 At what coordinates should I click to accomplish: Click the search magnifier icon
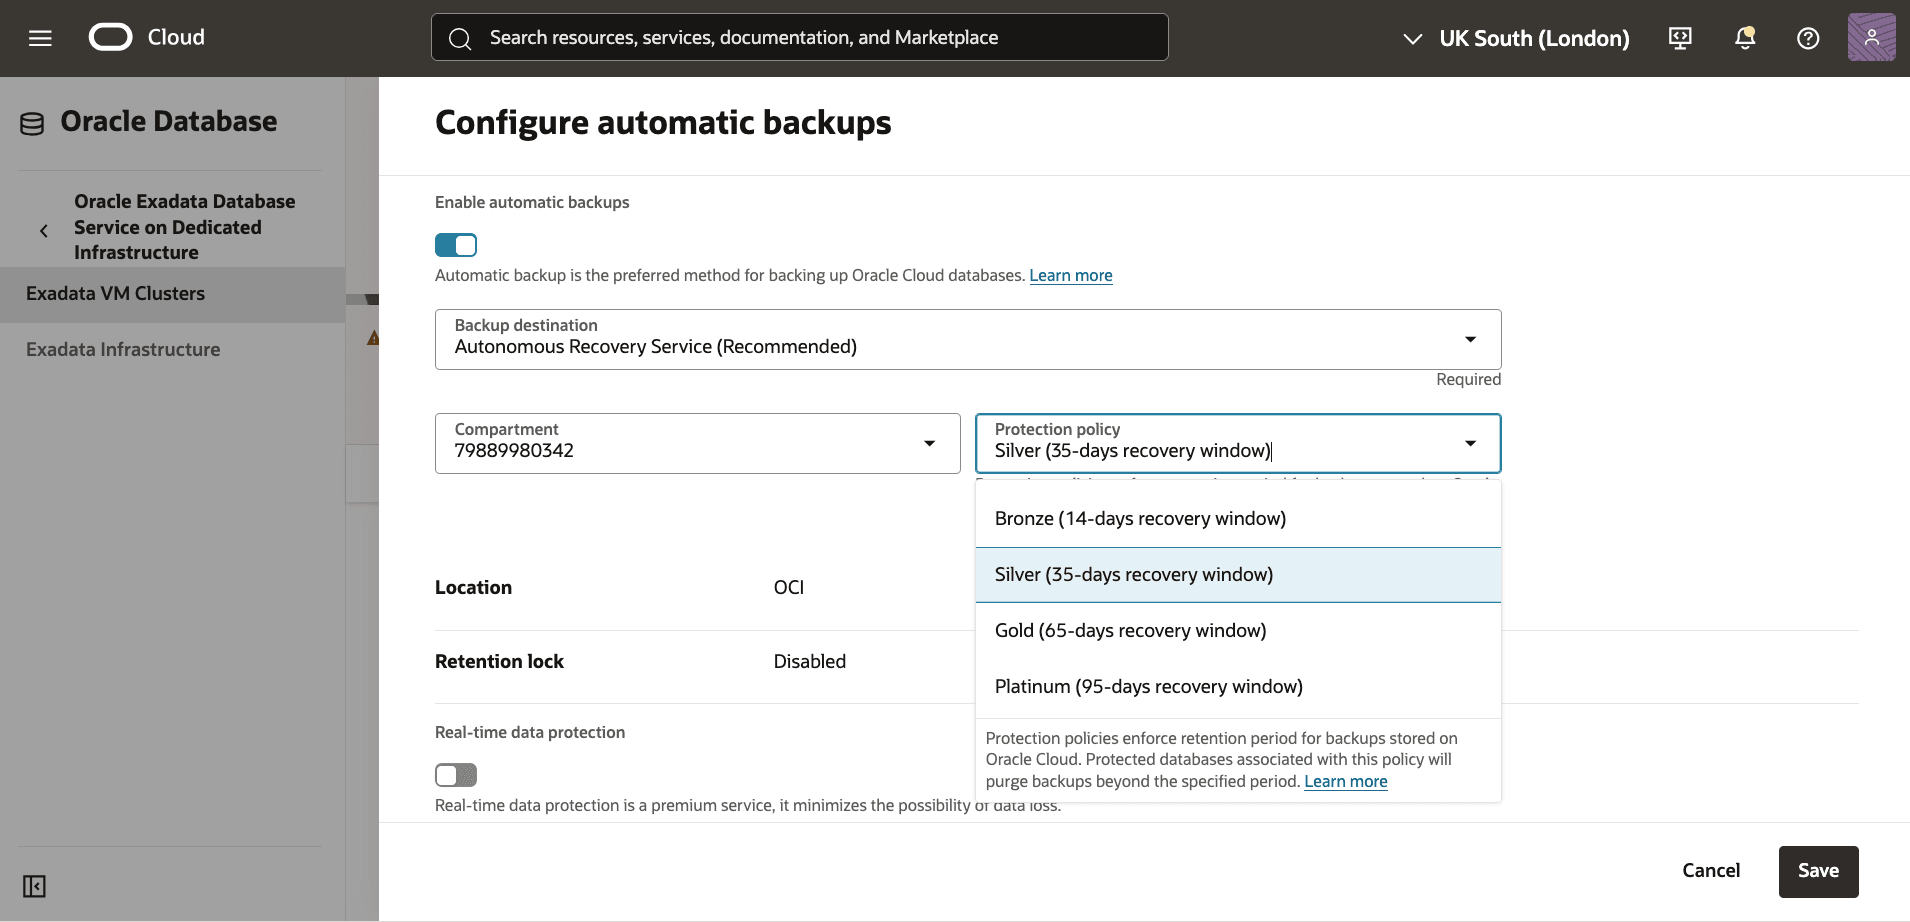(461, 39)
